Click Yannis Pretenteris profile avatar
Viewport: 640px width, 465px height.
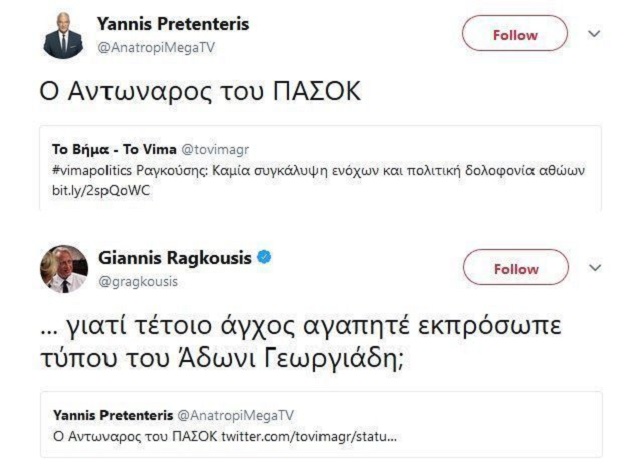[64, 36]
